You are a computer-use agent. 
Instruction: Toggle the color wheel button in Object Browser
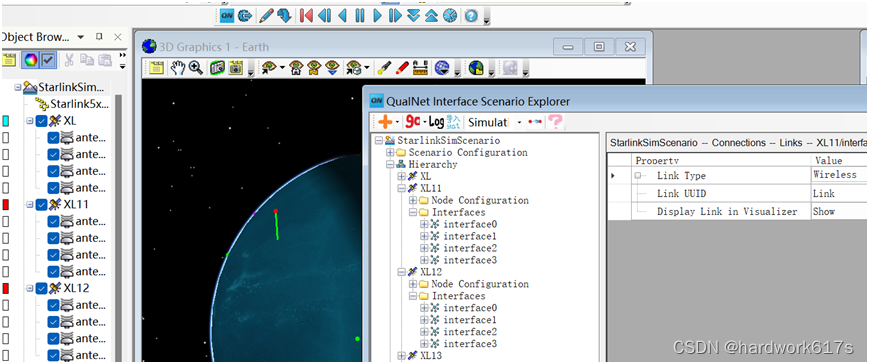click(x=30, y=60)
